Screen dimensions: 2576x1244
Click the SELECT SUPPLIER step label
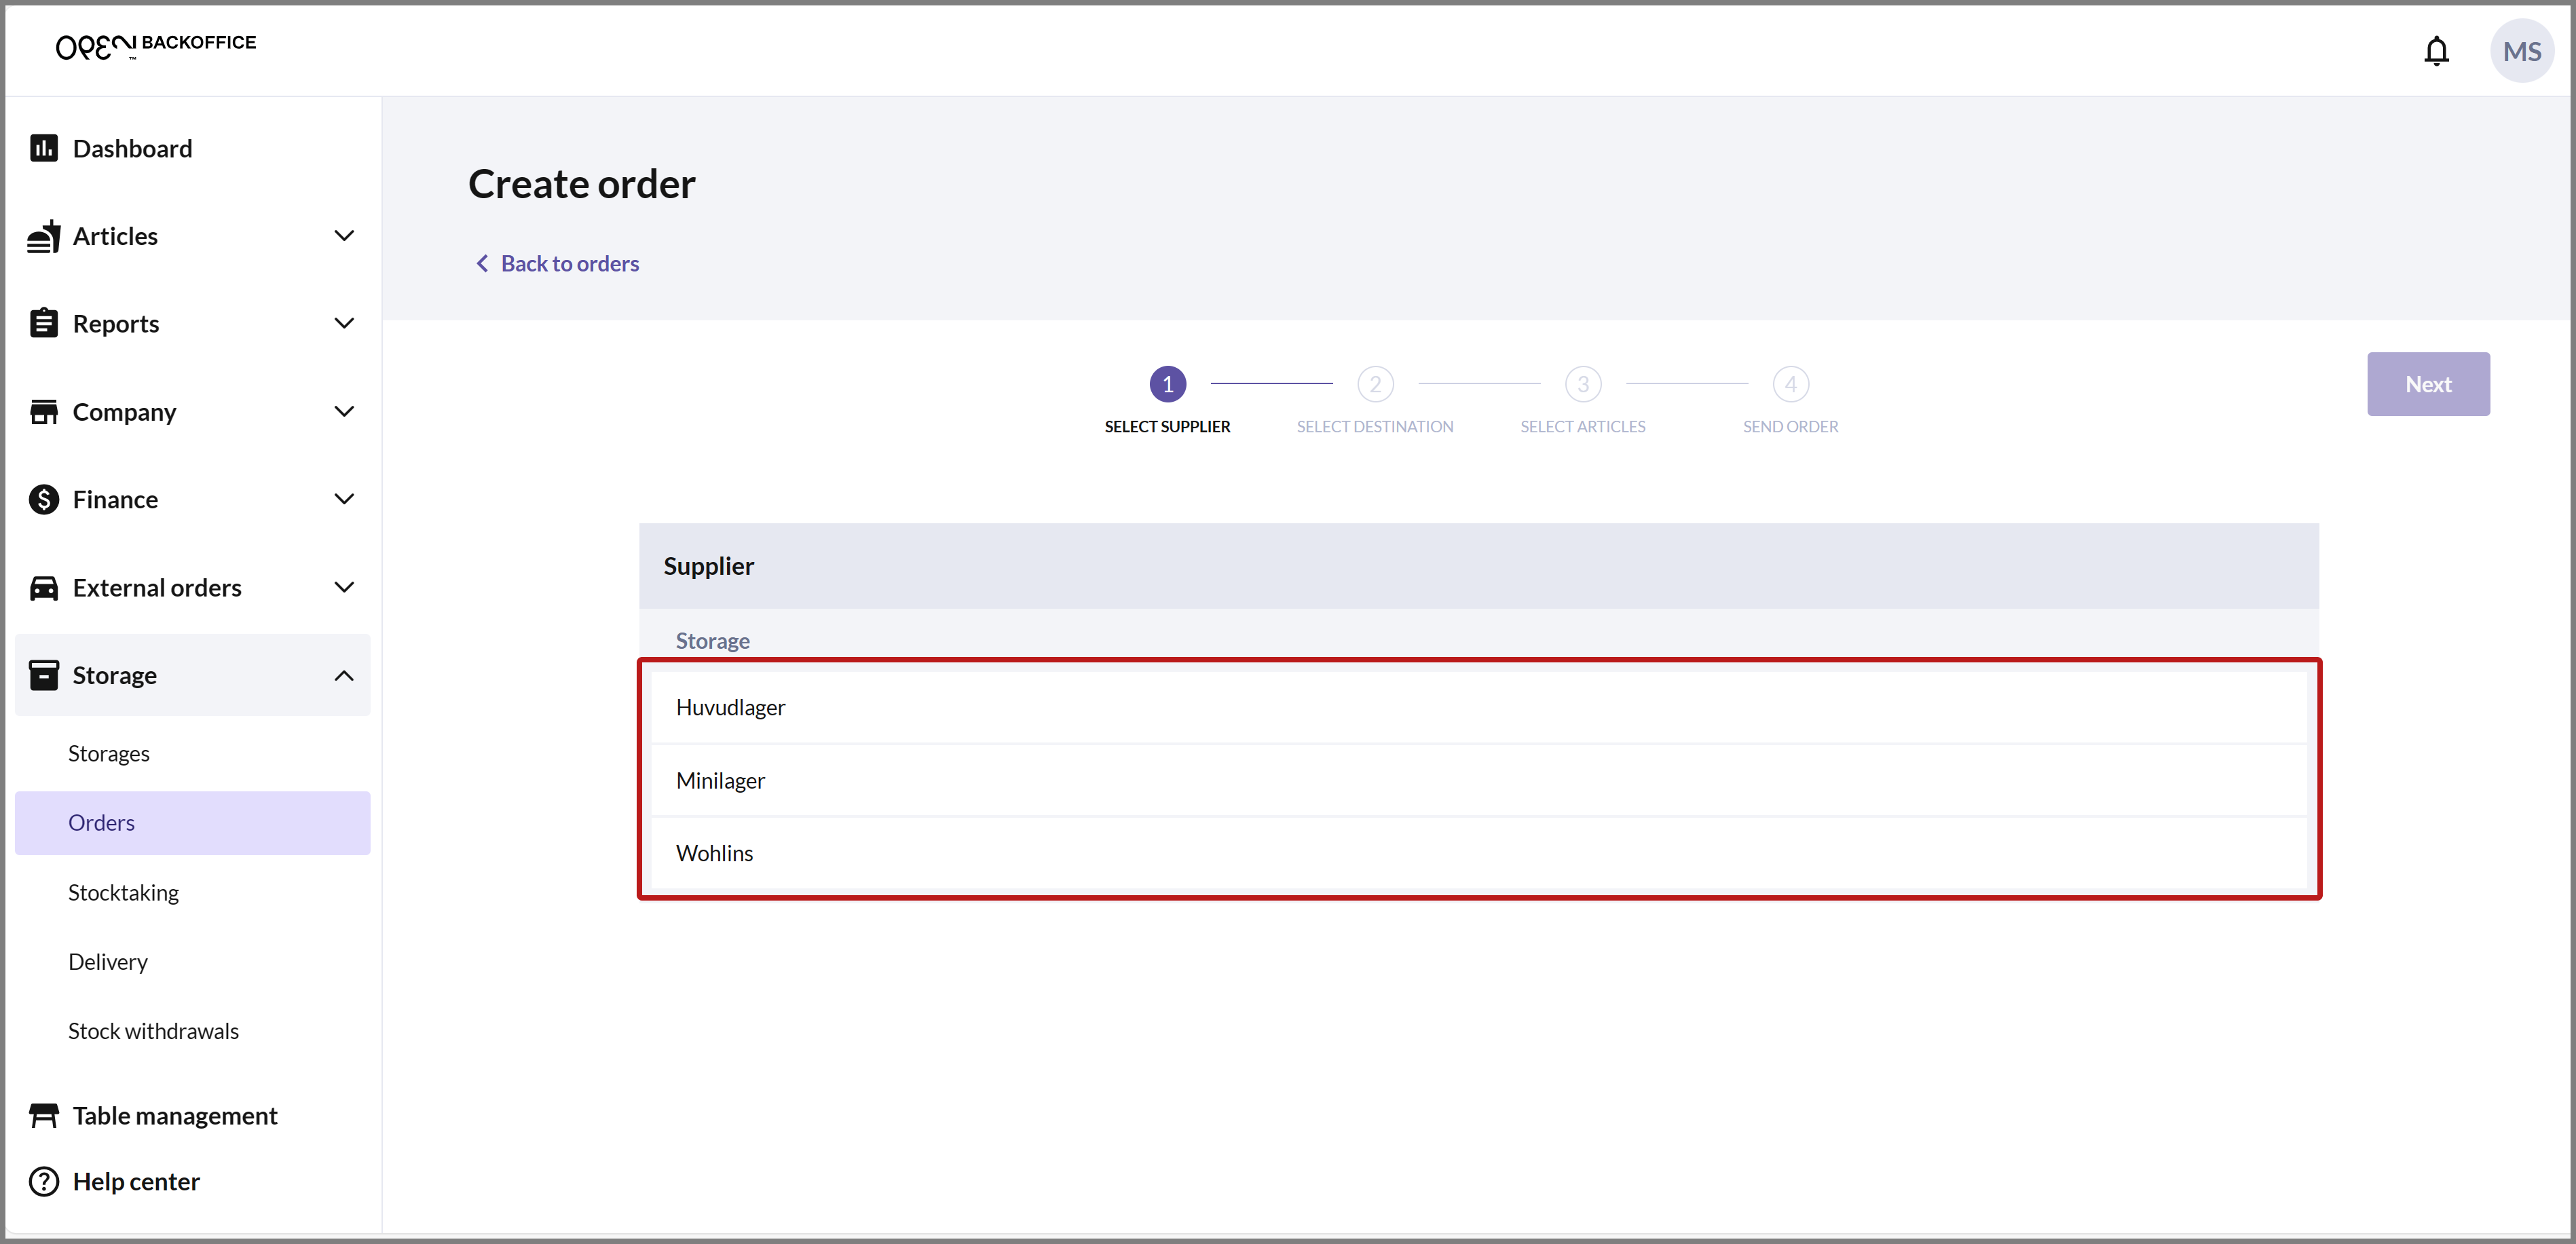1167,426
